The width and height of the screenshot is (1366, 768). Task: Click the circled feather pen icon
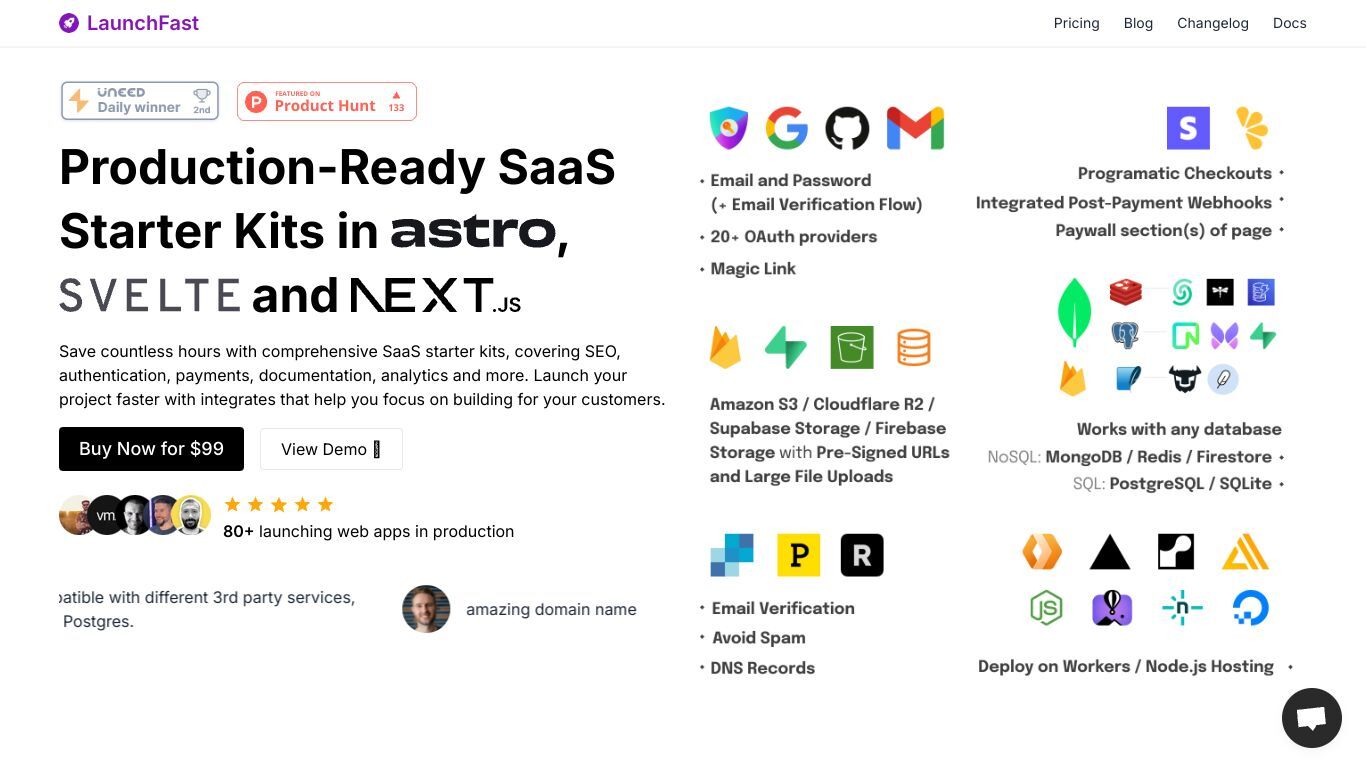tap(1223, 379)
